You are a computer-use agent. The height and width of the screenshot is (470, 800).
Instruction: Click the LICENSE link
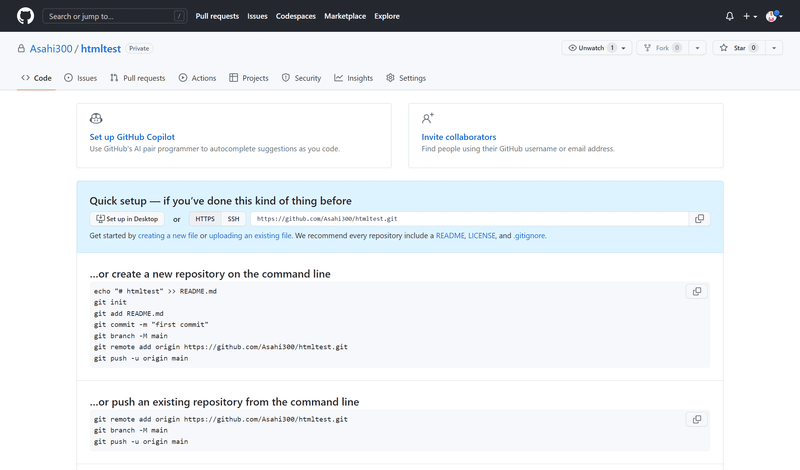point(482,236)
